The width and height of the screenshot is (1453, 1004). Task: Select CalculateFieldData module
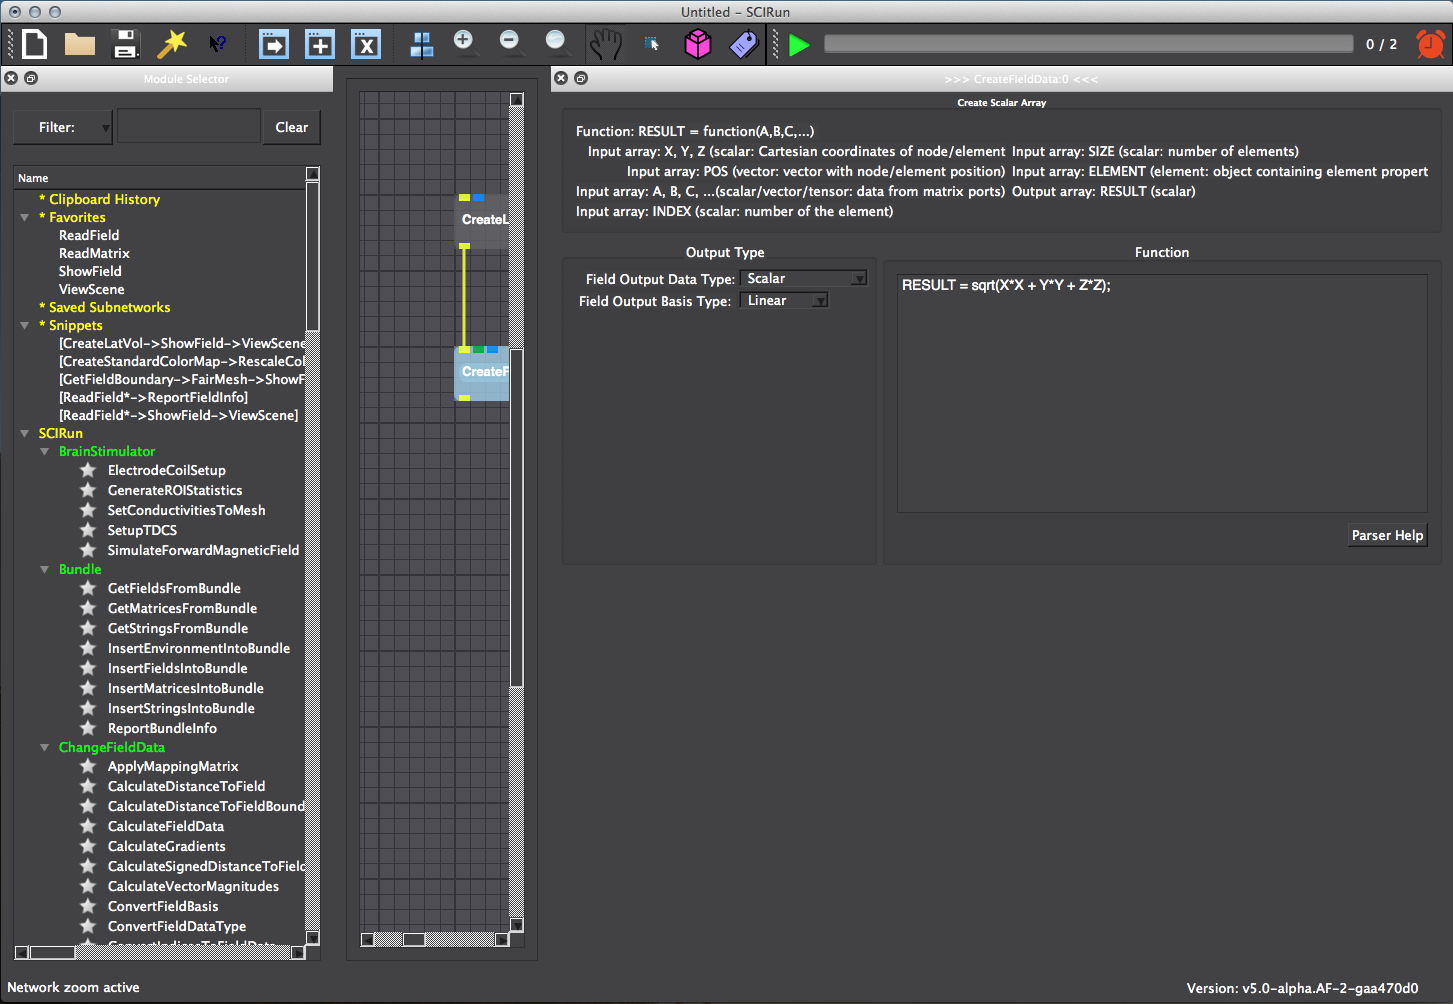166,826
